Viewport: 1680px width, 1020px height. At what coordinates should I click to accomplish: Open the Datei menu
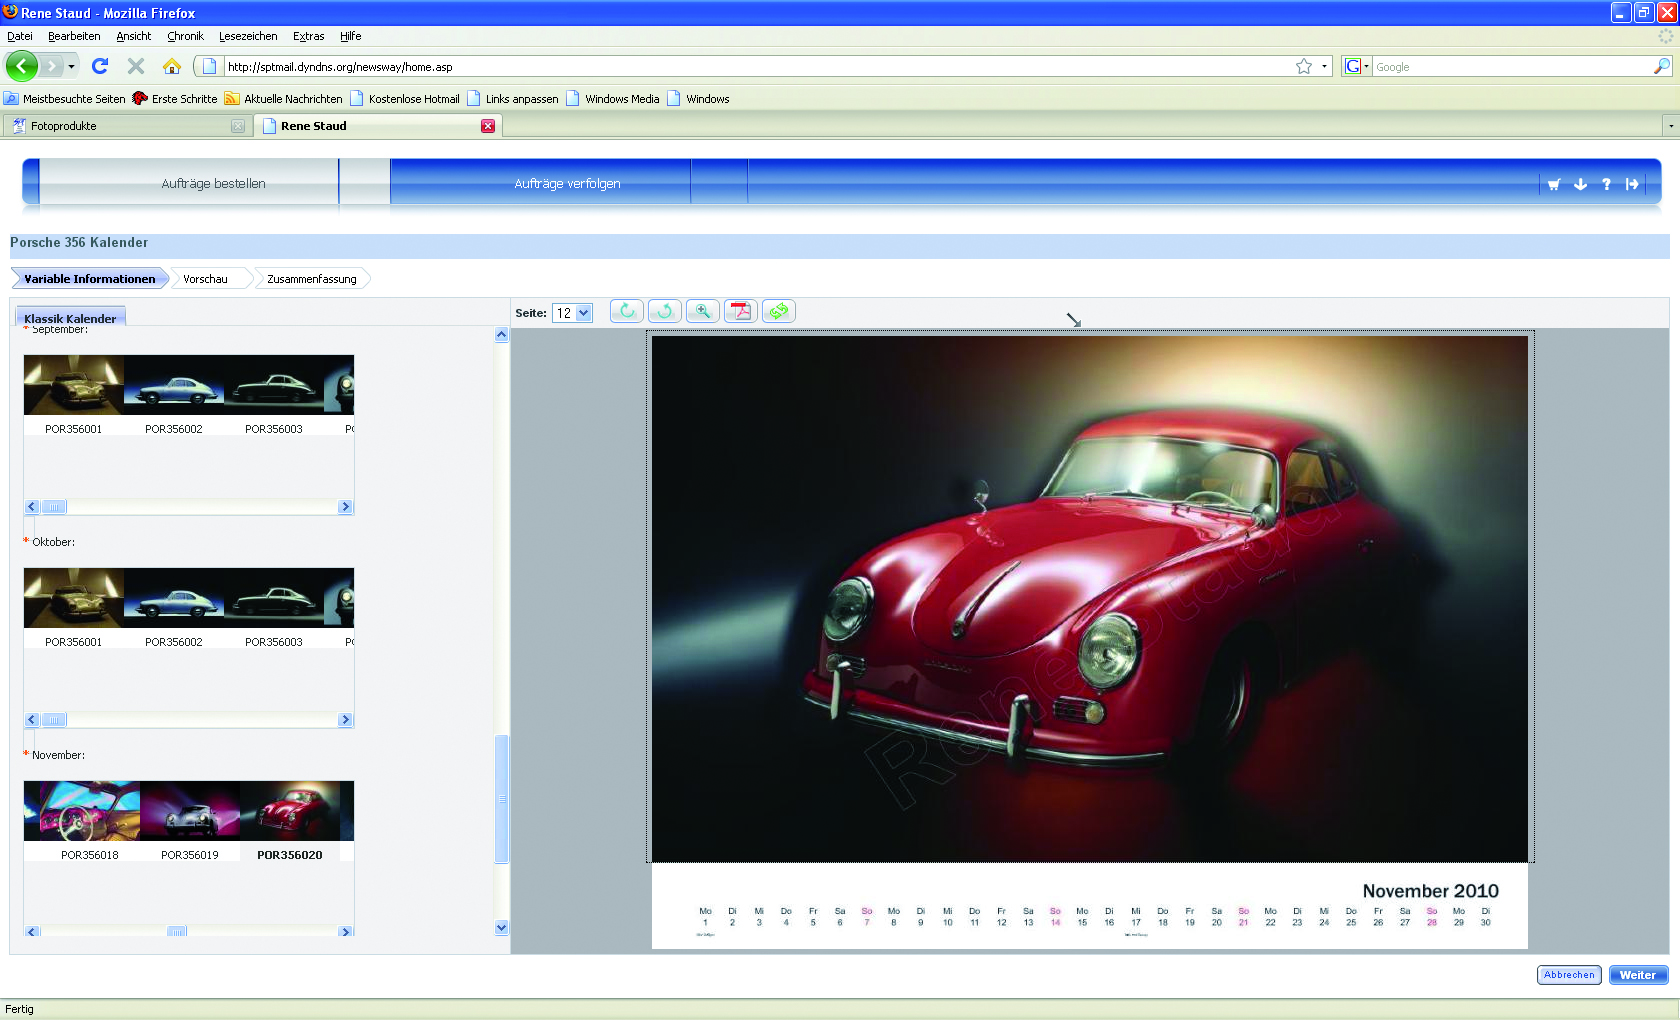tap(20, 36)
